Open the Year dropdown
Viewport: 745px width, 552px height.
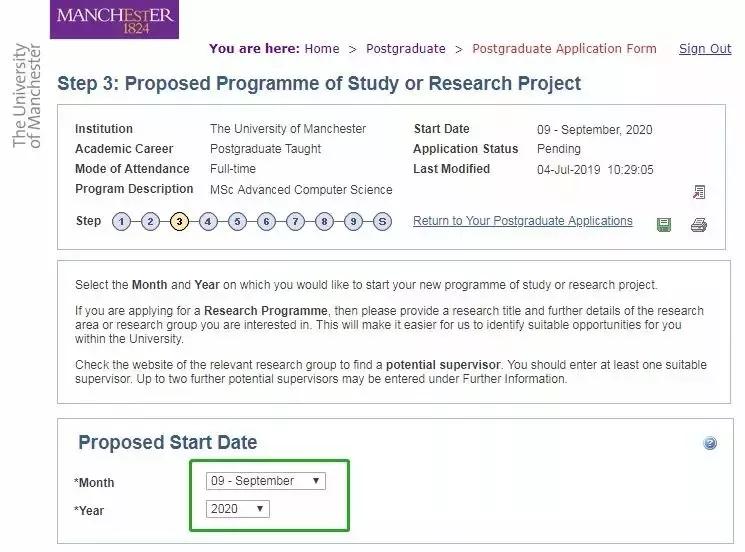tap(238, 509)
